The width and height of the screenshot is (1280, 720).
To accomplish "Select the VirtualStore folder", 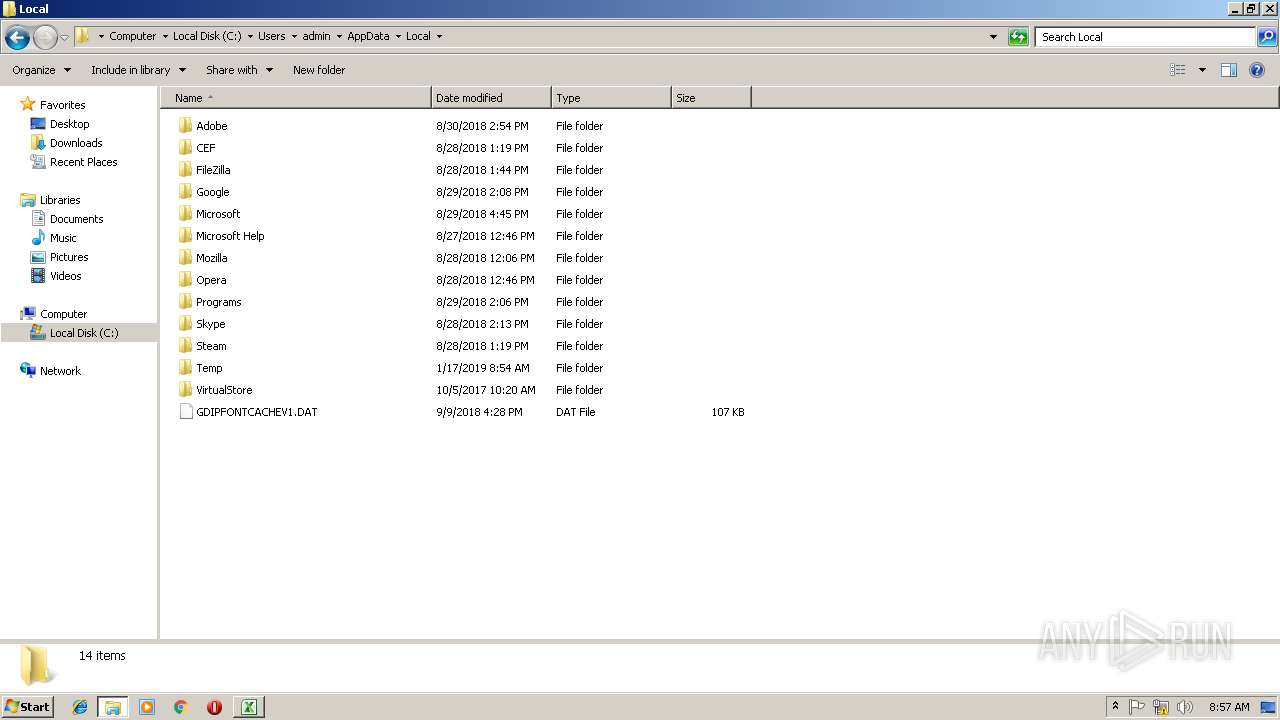I will 224,390.
